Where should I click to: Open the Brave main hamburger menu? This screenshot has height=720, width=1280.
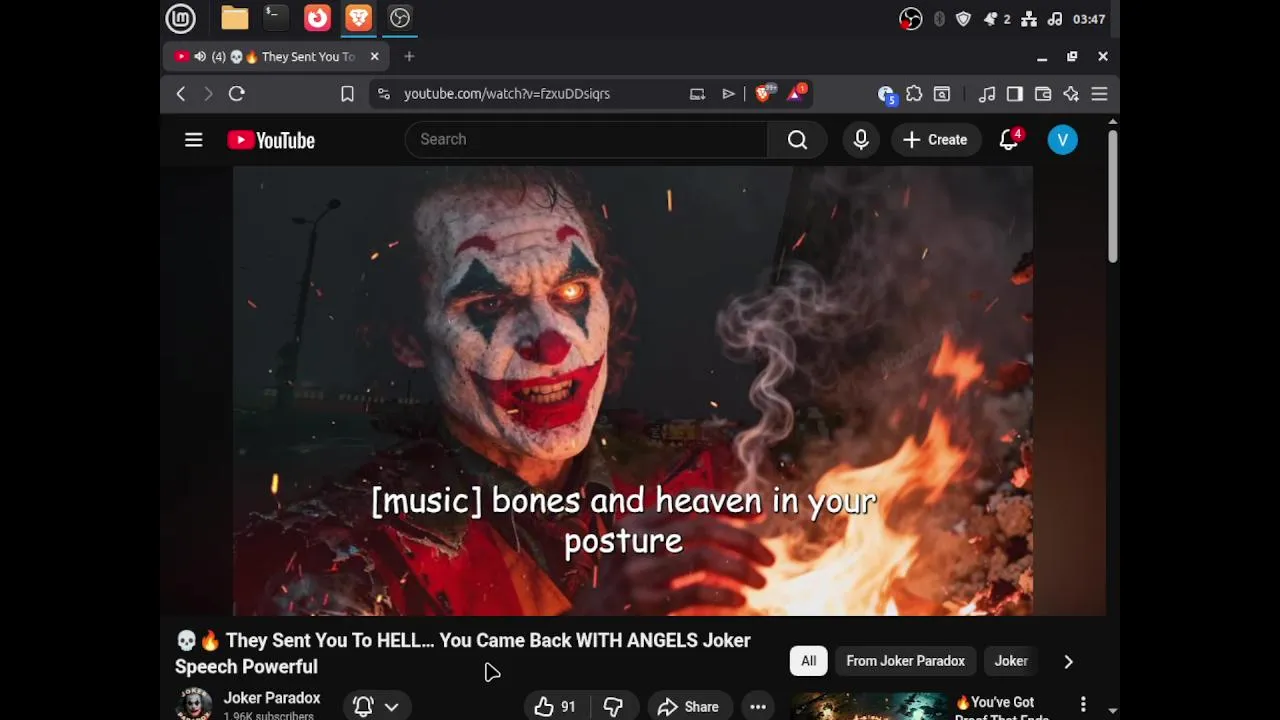(x=1099, y=94)
